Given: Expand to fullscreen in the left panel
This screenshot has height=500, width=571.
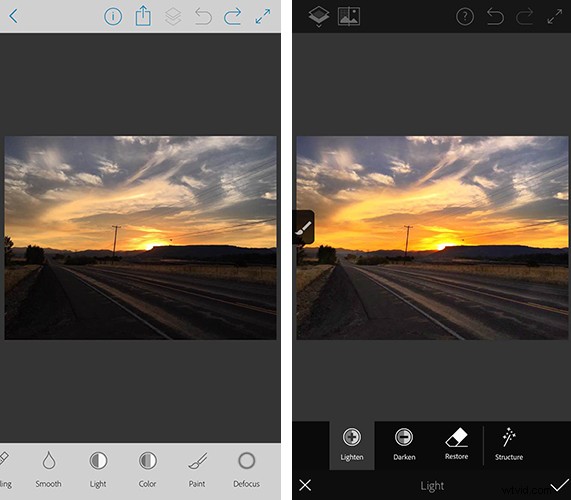Looking at the screenshot, I should coord(263,16).
